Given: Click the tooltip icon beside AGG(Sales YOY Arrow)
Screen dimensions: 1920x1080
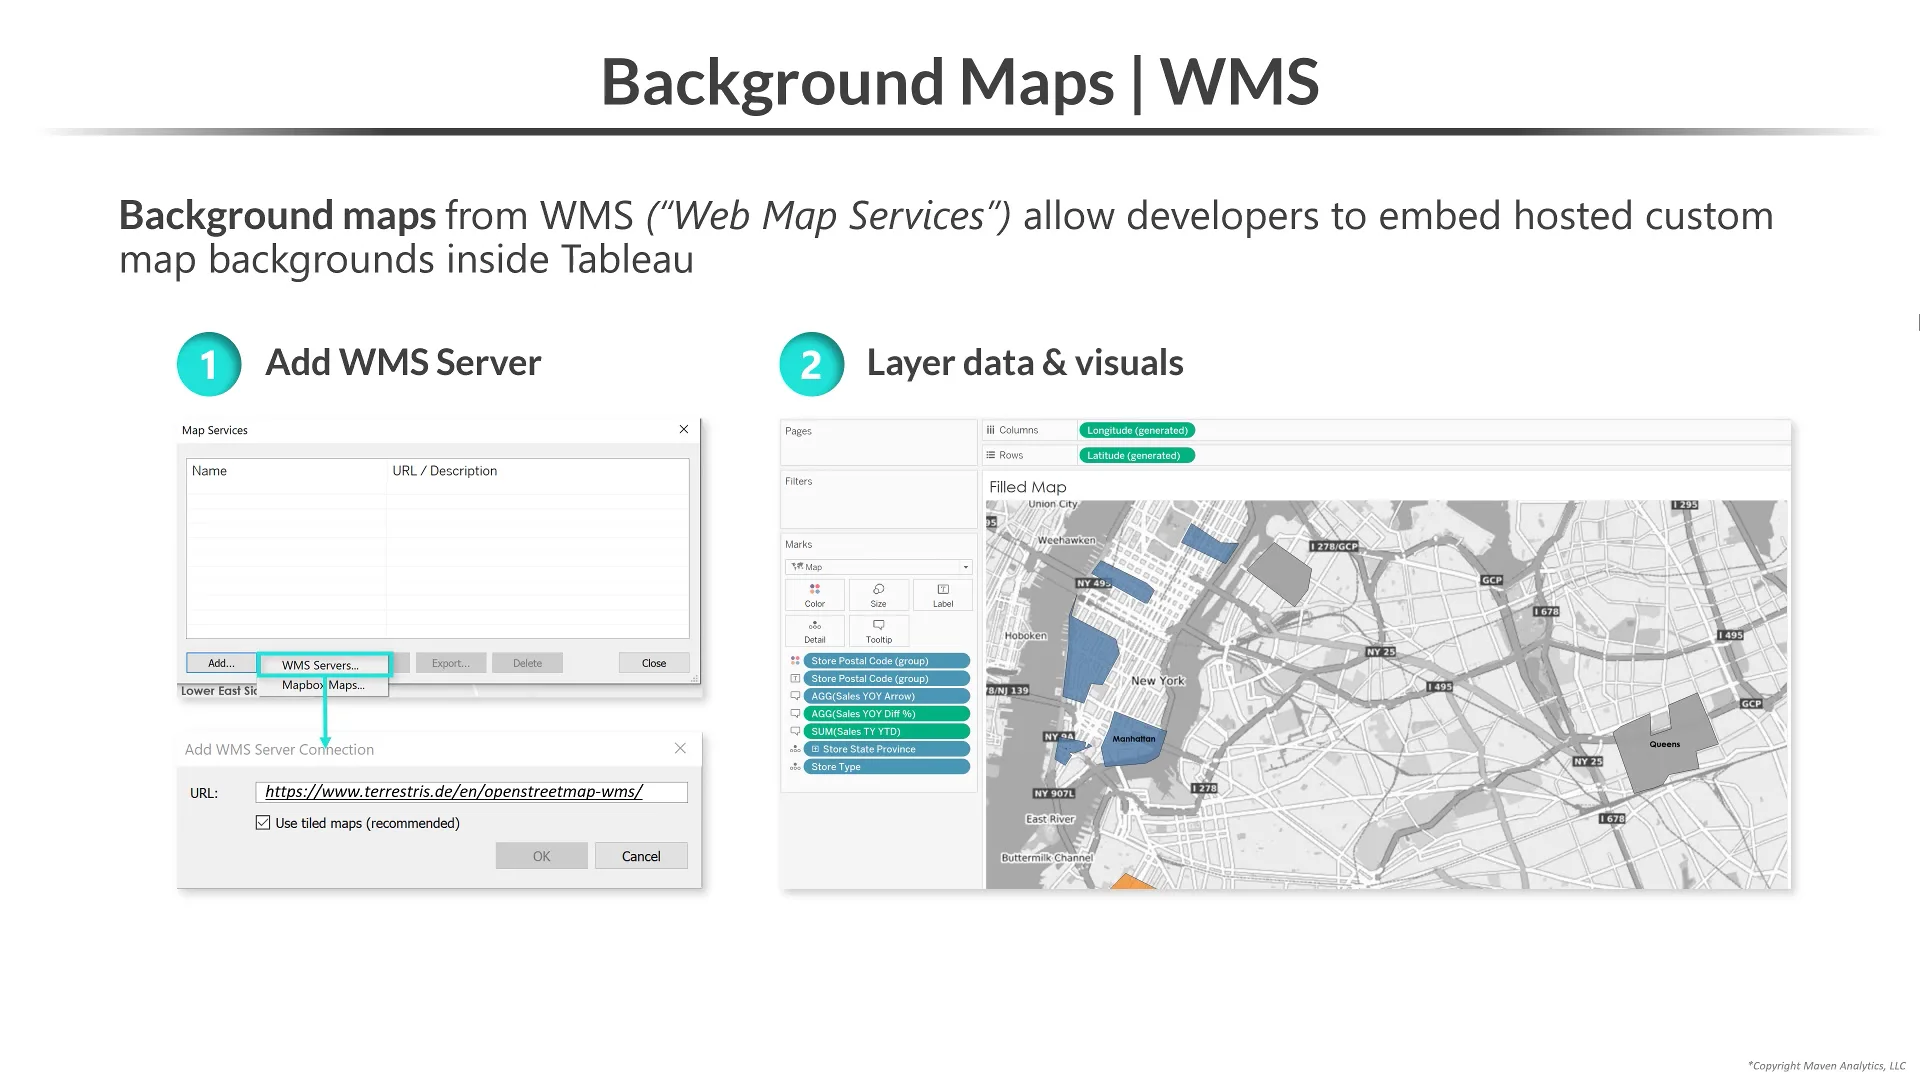Looking at the screenshot, I should (x=795, y=695).
